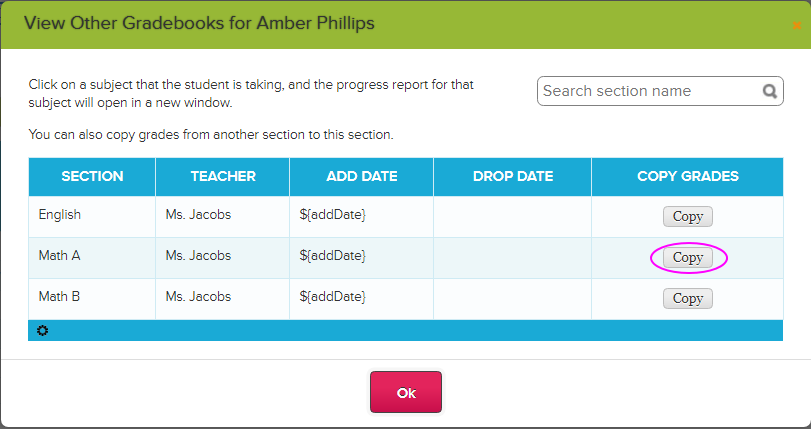Click Ms. Jacobs in Math B row
The height and width of the screenshot is (429, 811).
pyautogui.click(x=198, y=297)
